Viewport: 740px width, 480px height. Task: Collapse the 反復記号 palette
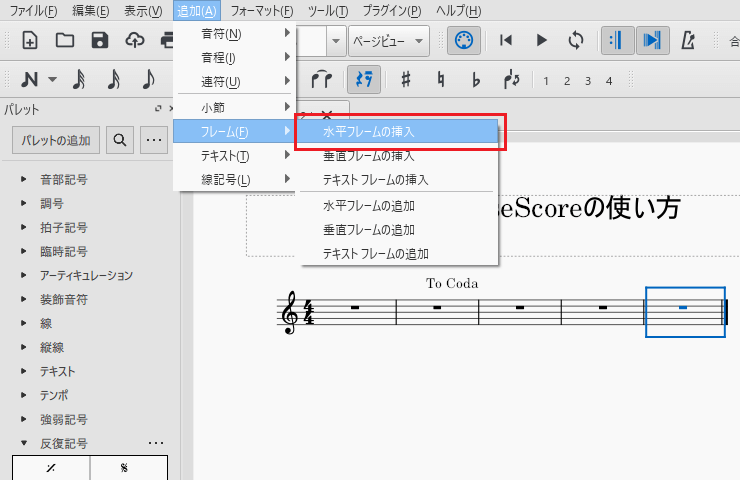pyautogui.click(x=24, y=443)
